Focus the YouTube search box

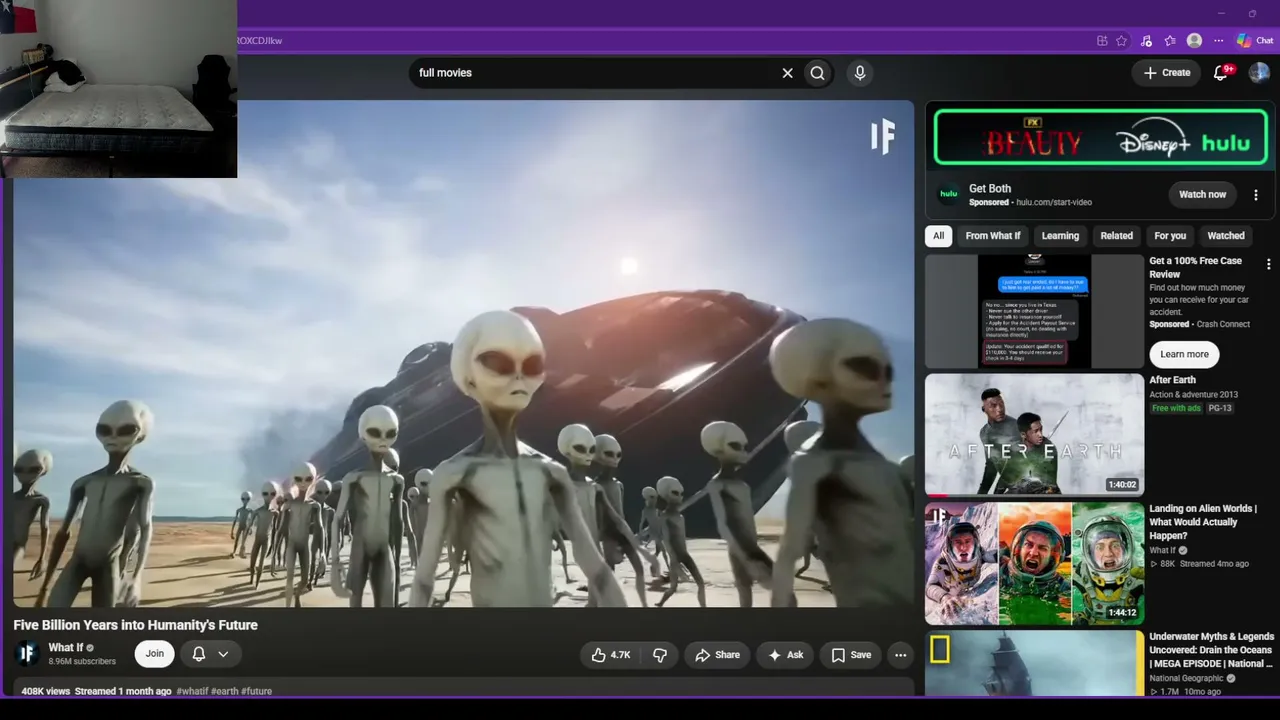[595, 73]
